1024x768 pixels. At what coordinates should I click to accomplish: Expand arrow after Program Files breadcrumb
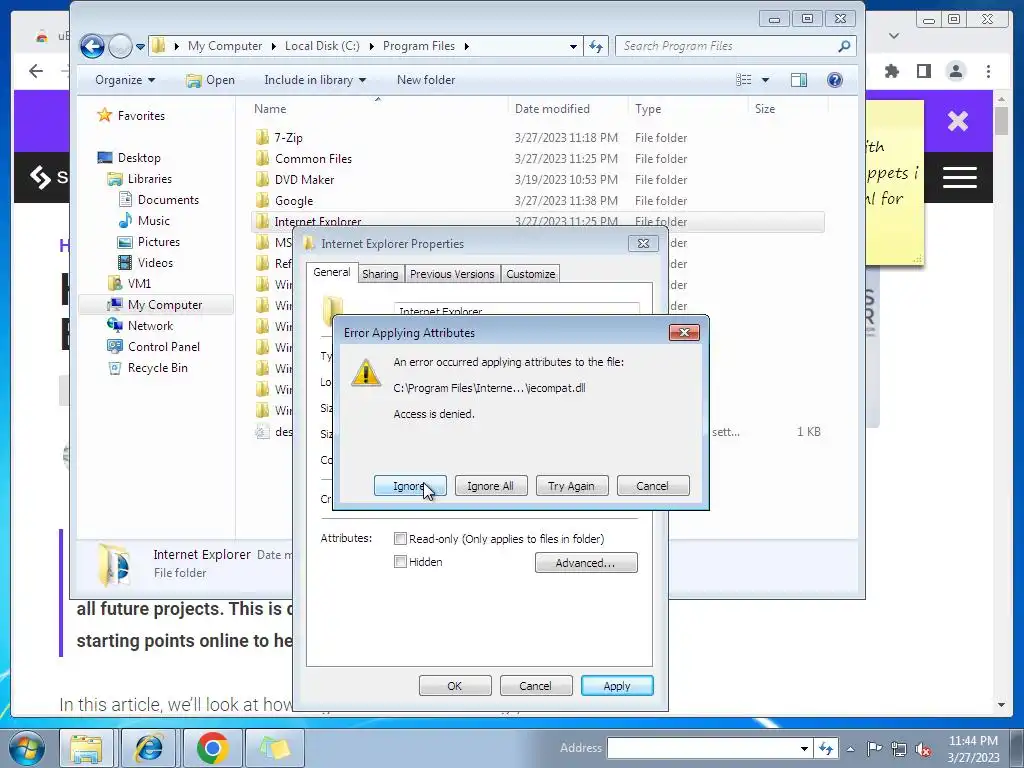(x=466, y=46)
